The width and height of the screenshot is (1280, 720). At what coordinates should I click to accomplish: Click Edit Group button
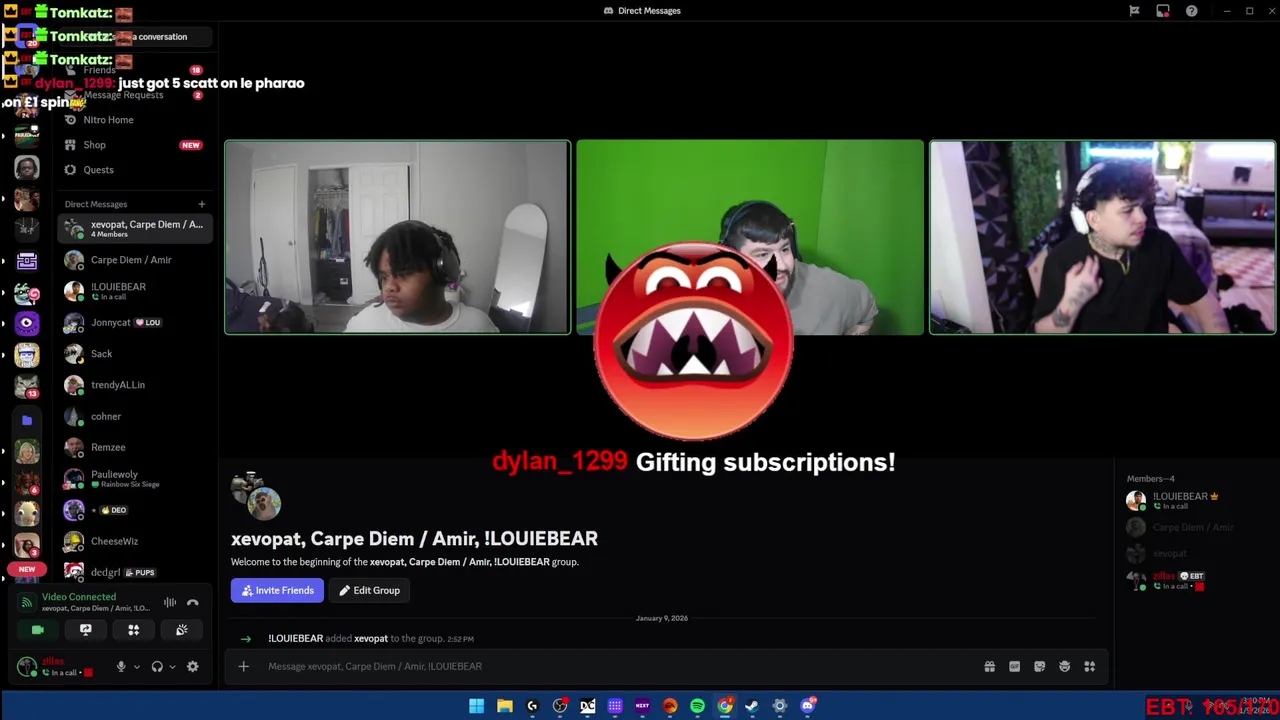(369, 590)
